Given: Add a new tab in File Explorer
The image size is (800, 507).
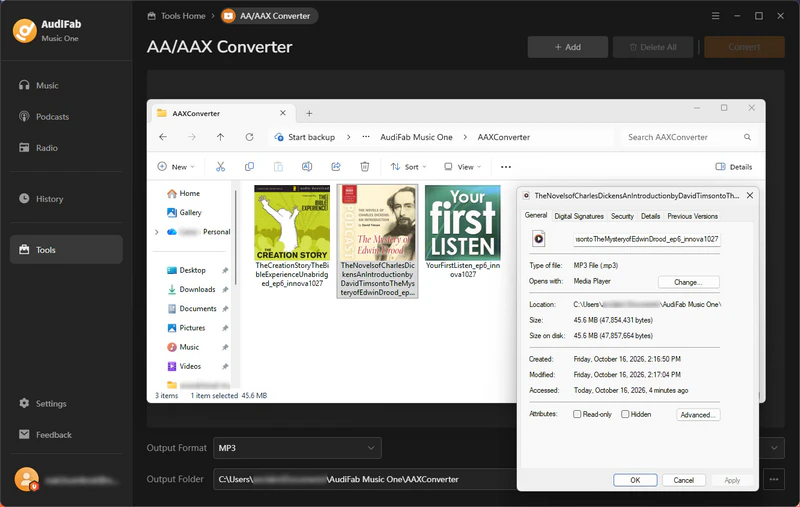Looking at the screenshot, I should pyautogui.click(x=309, y=113).
